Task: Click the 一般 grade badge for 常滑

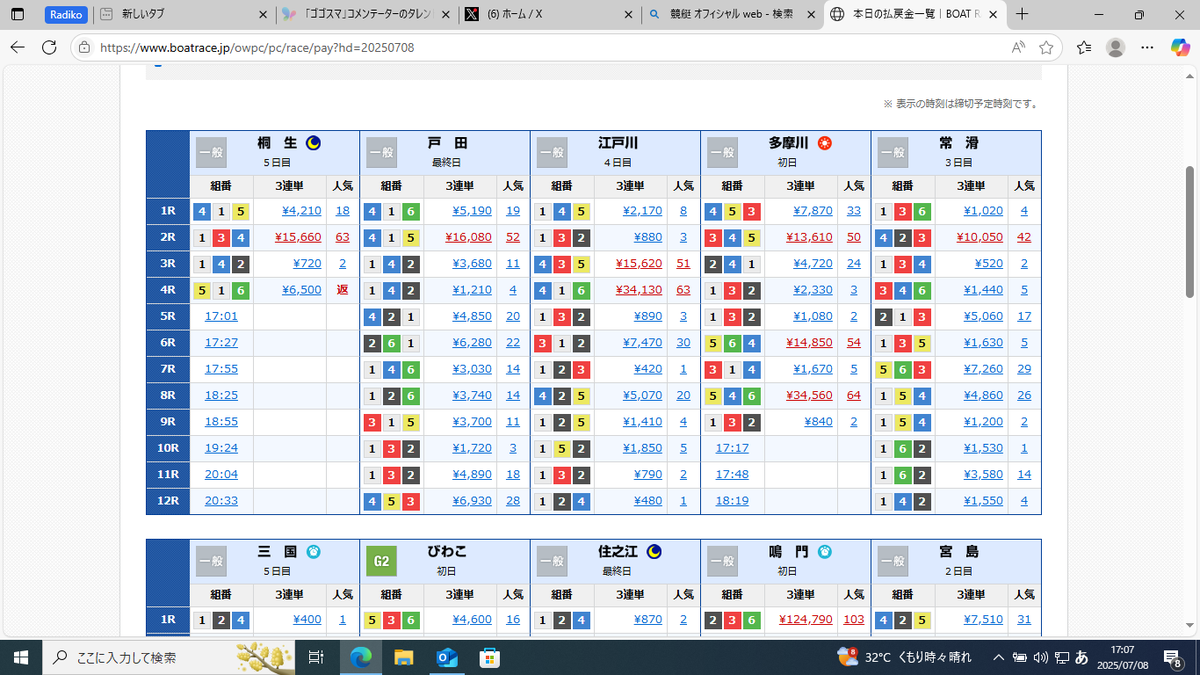Action: [893, 153]
